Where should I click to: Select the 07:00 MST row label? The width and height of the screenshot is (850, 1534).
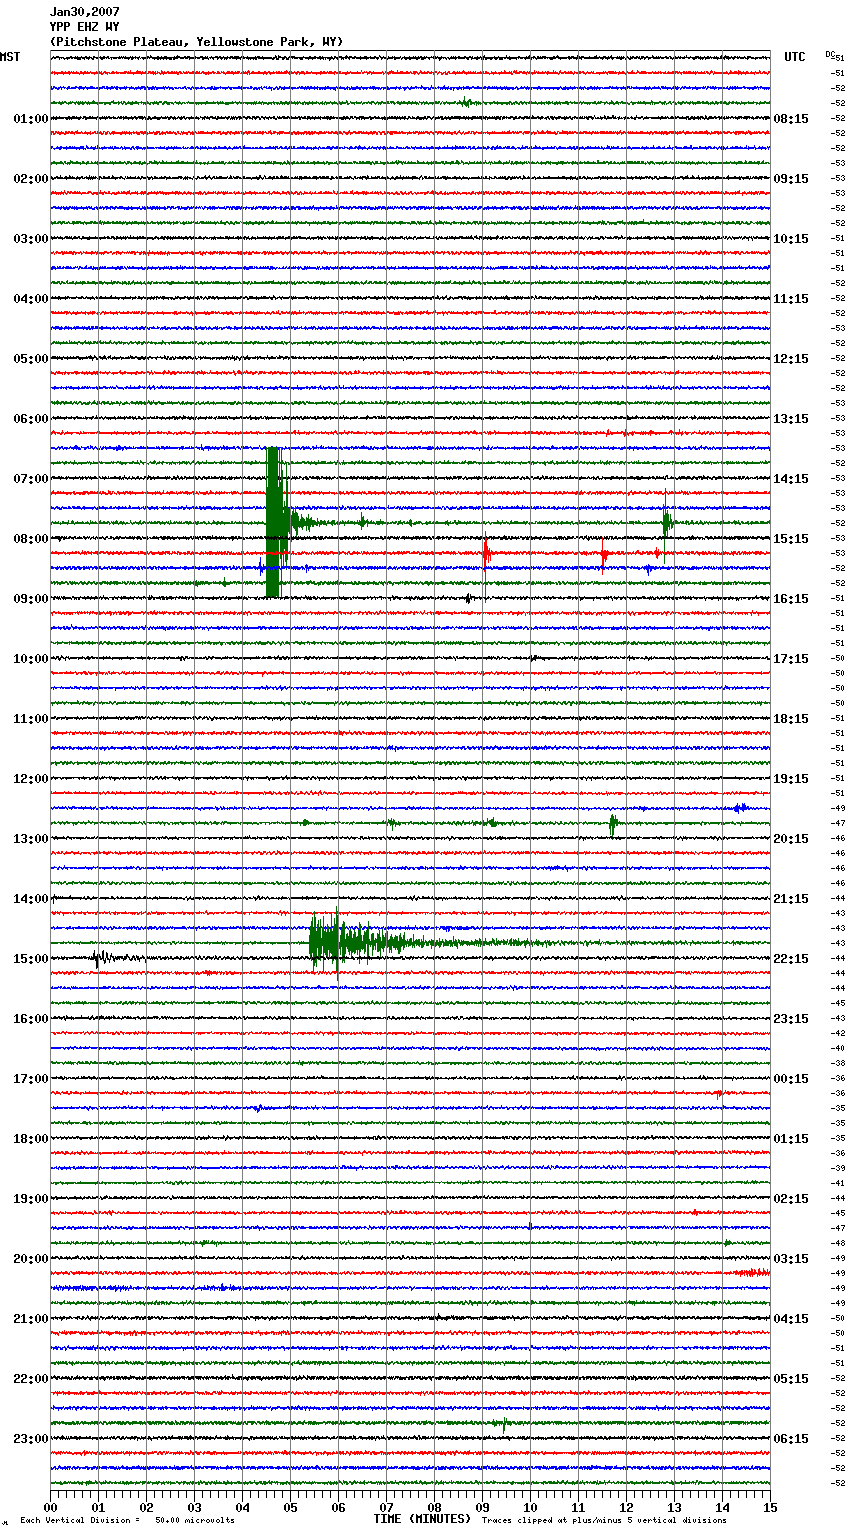point(30,479)
